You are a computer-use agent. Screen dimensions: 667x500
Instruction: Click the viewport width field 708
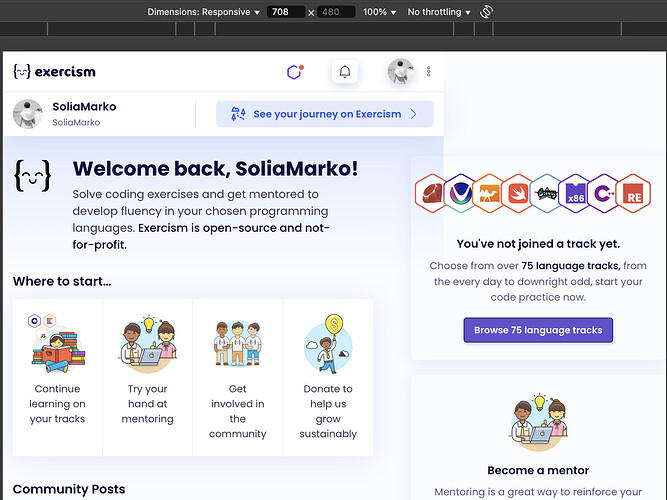pyautogui.click(x=285, y=12)
